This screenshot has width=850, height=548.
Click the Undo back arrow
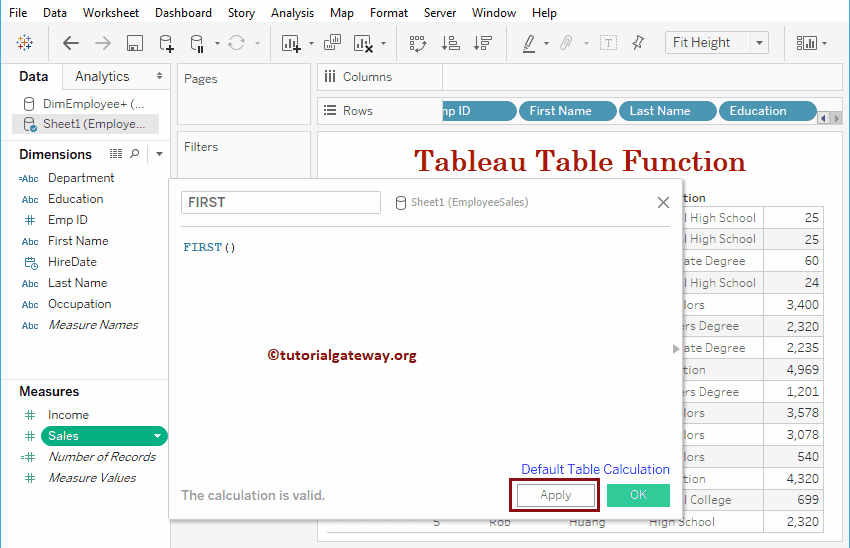tap(71, 43)
